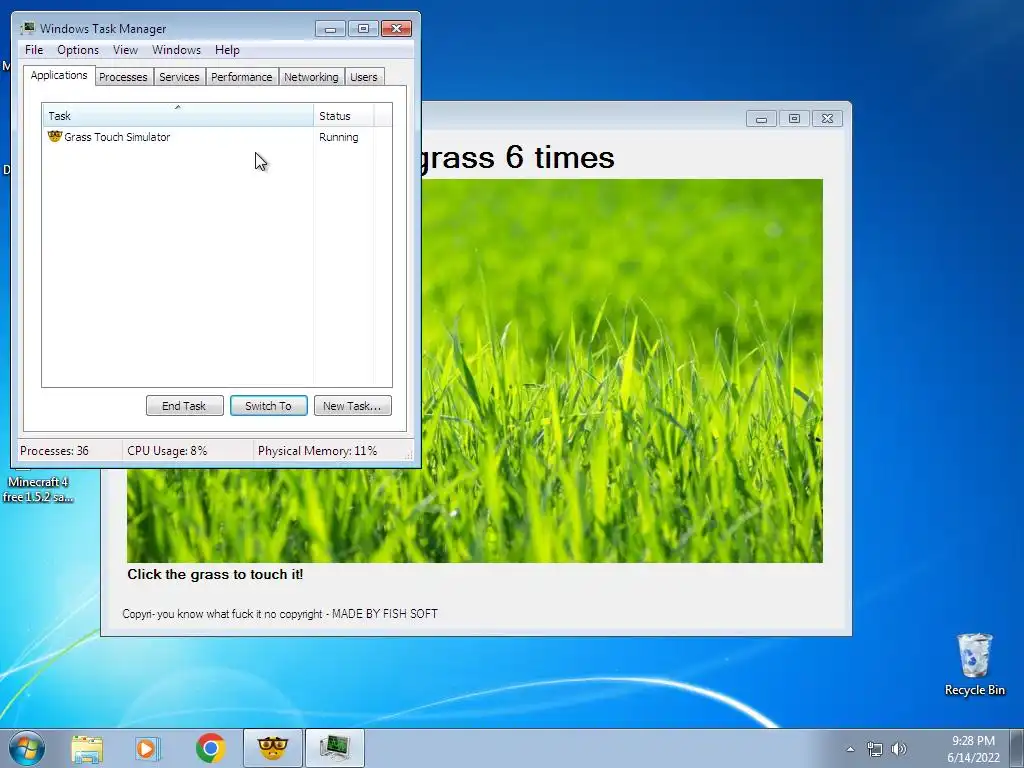
Task: Open the File menu in Task Manager
Action: (34, 50)
